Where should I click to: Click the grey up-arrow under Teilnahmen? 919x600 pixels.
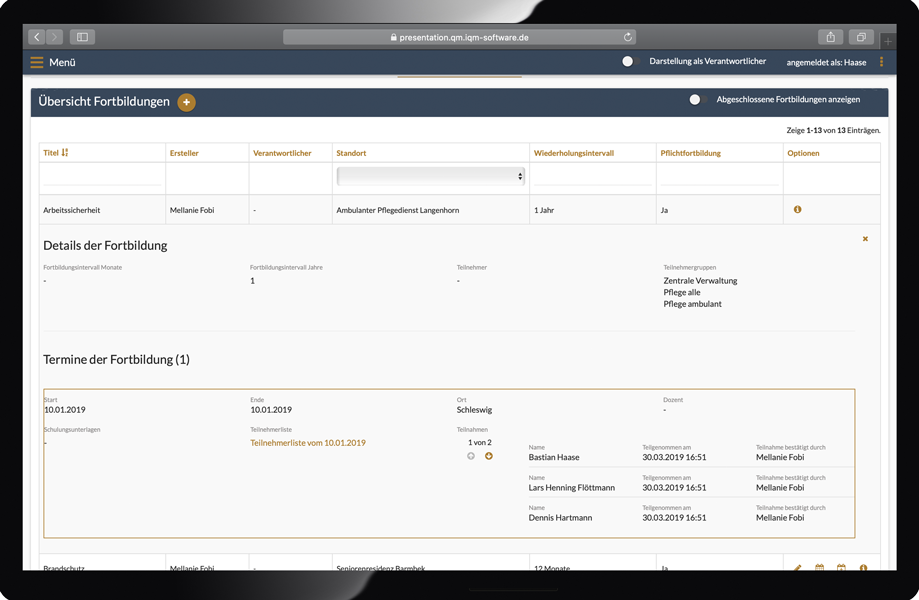pos(471,456)
